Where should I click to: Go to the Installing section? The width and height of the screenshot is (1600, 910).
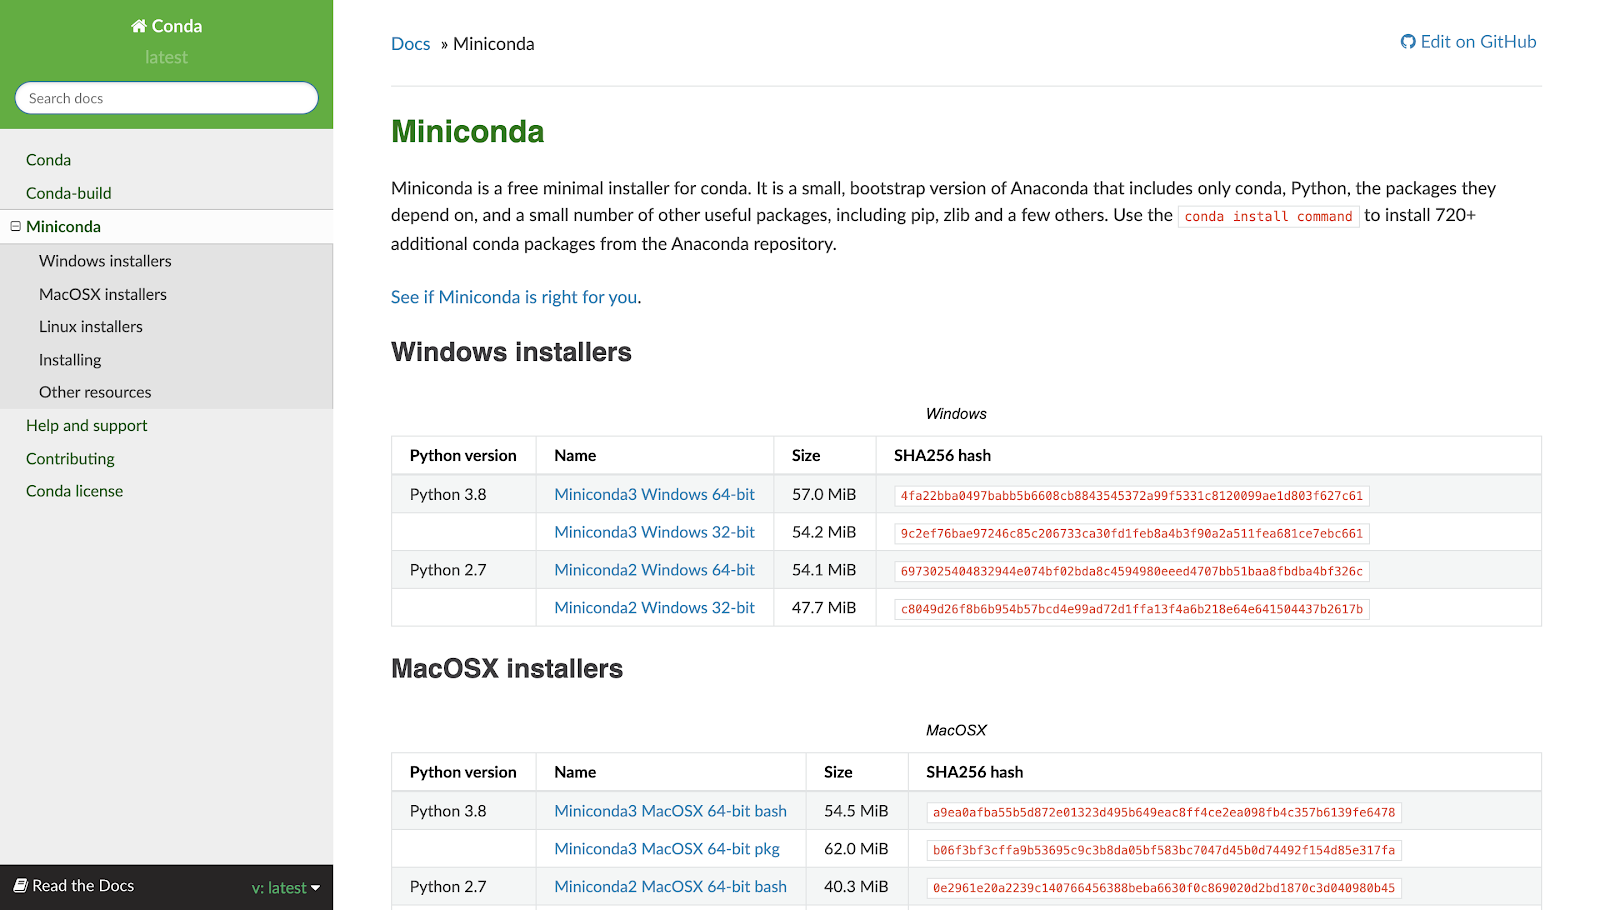70,360
